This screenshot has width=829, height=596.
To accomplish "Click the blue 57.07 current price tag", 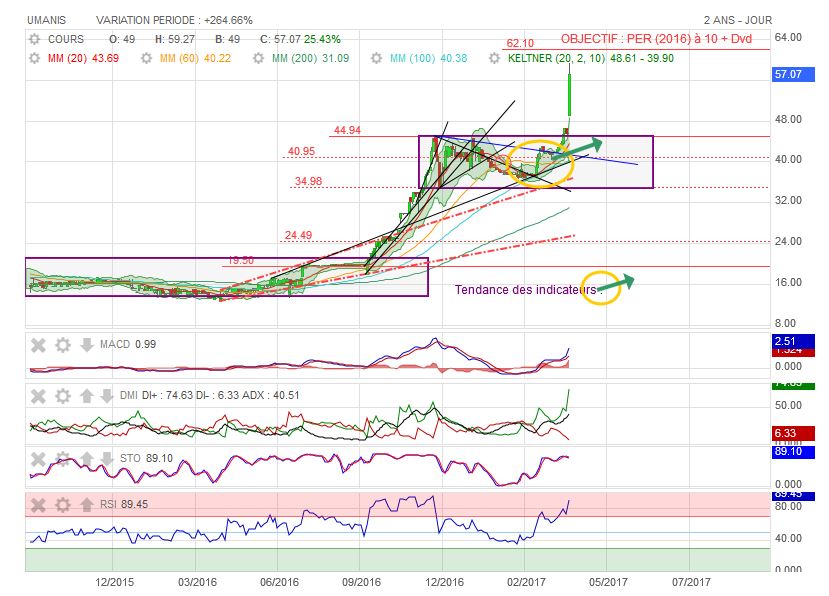I will pos(793,75).
